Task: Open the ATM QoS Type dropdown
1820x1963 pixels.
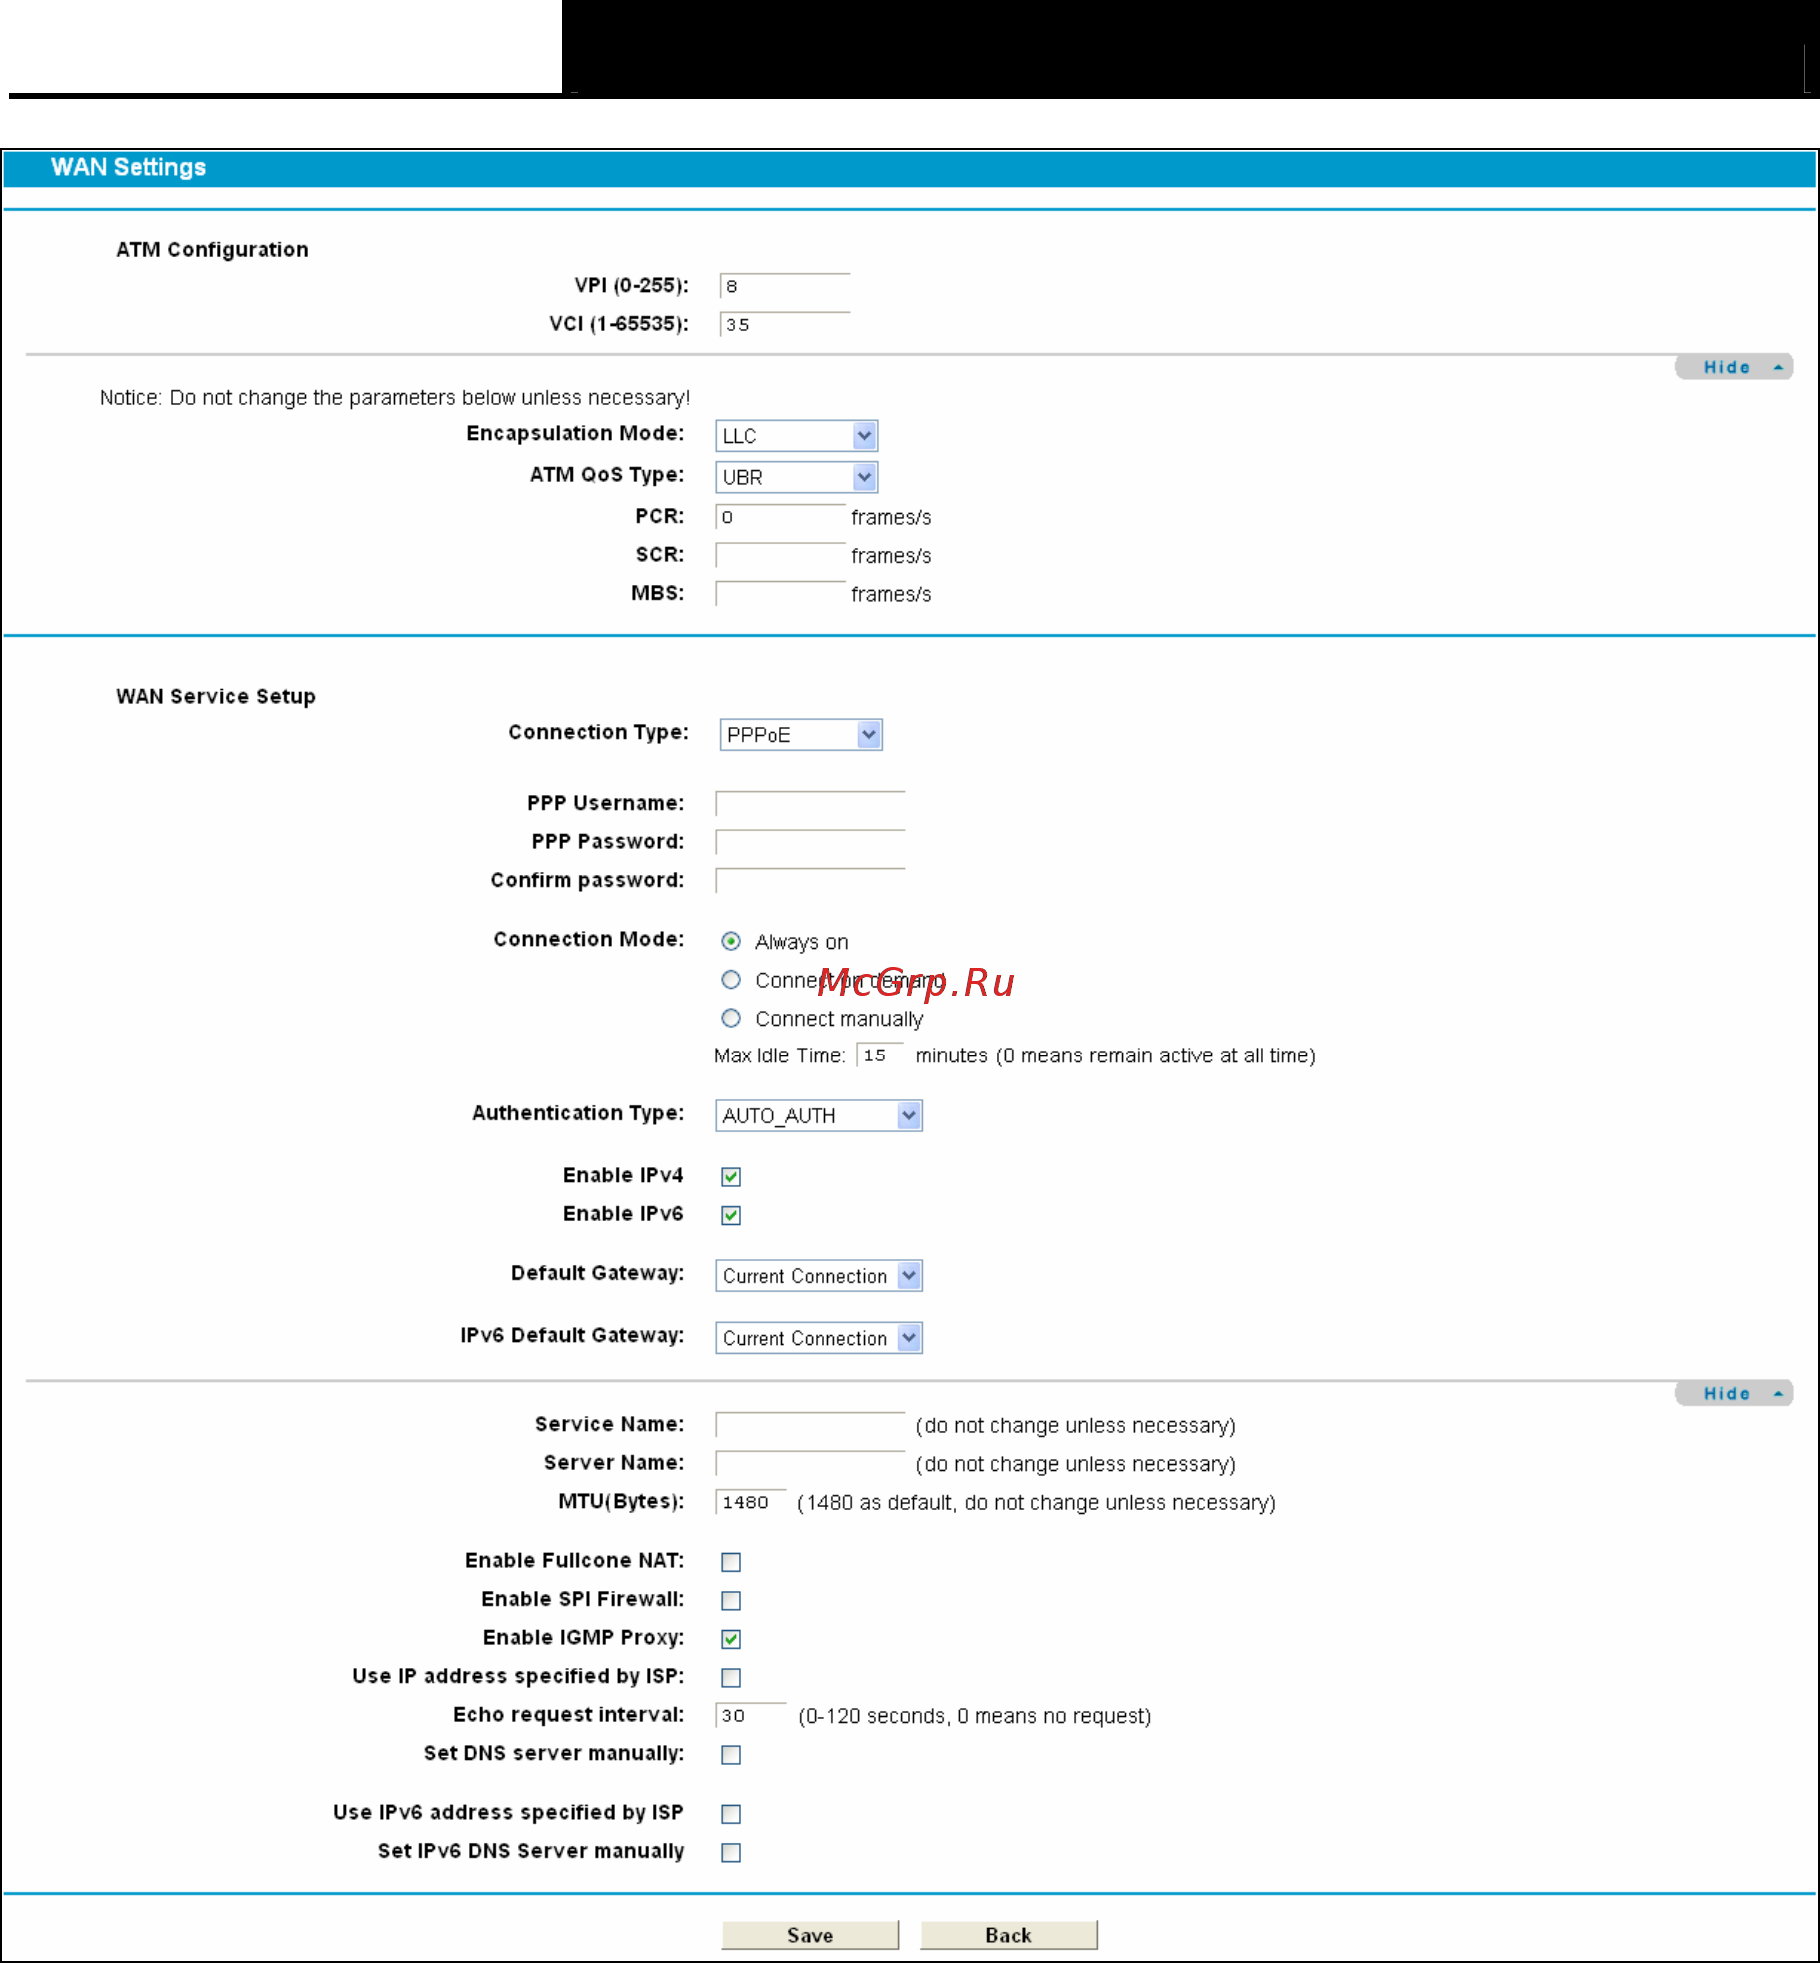Action: click(797, 477)
